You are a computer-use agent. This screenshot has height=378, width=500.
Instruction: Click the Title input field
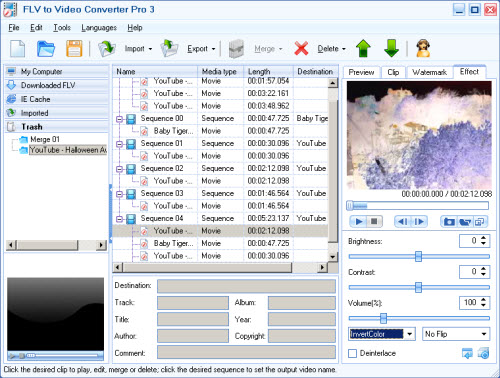[193, 319]
